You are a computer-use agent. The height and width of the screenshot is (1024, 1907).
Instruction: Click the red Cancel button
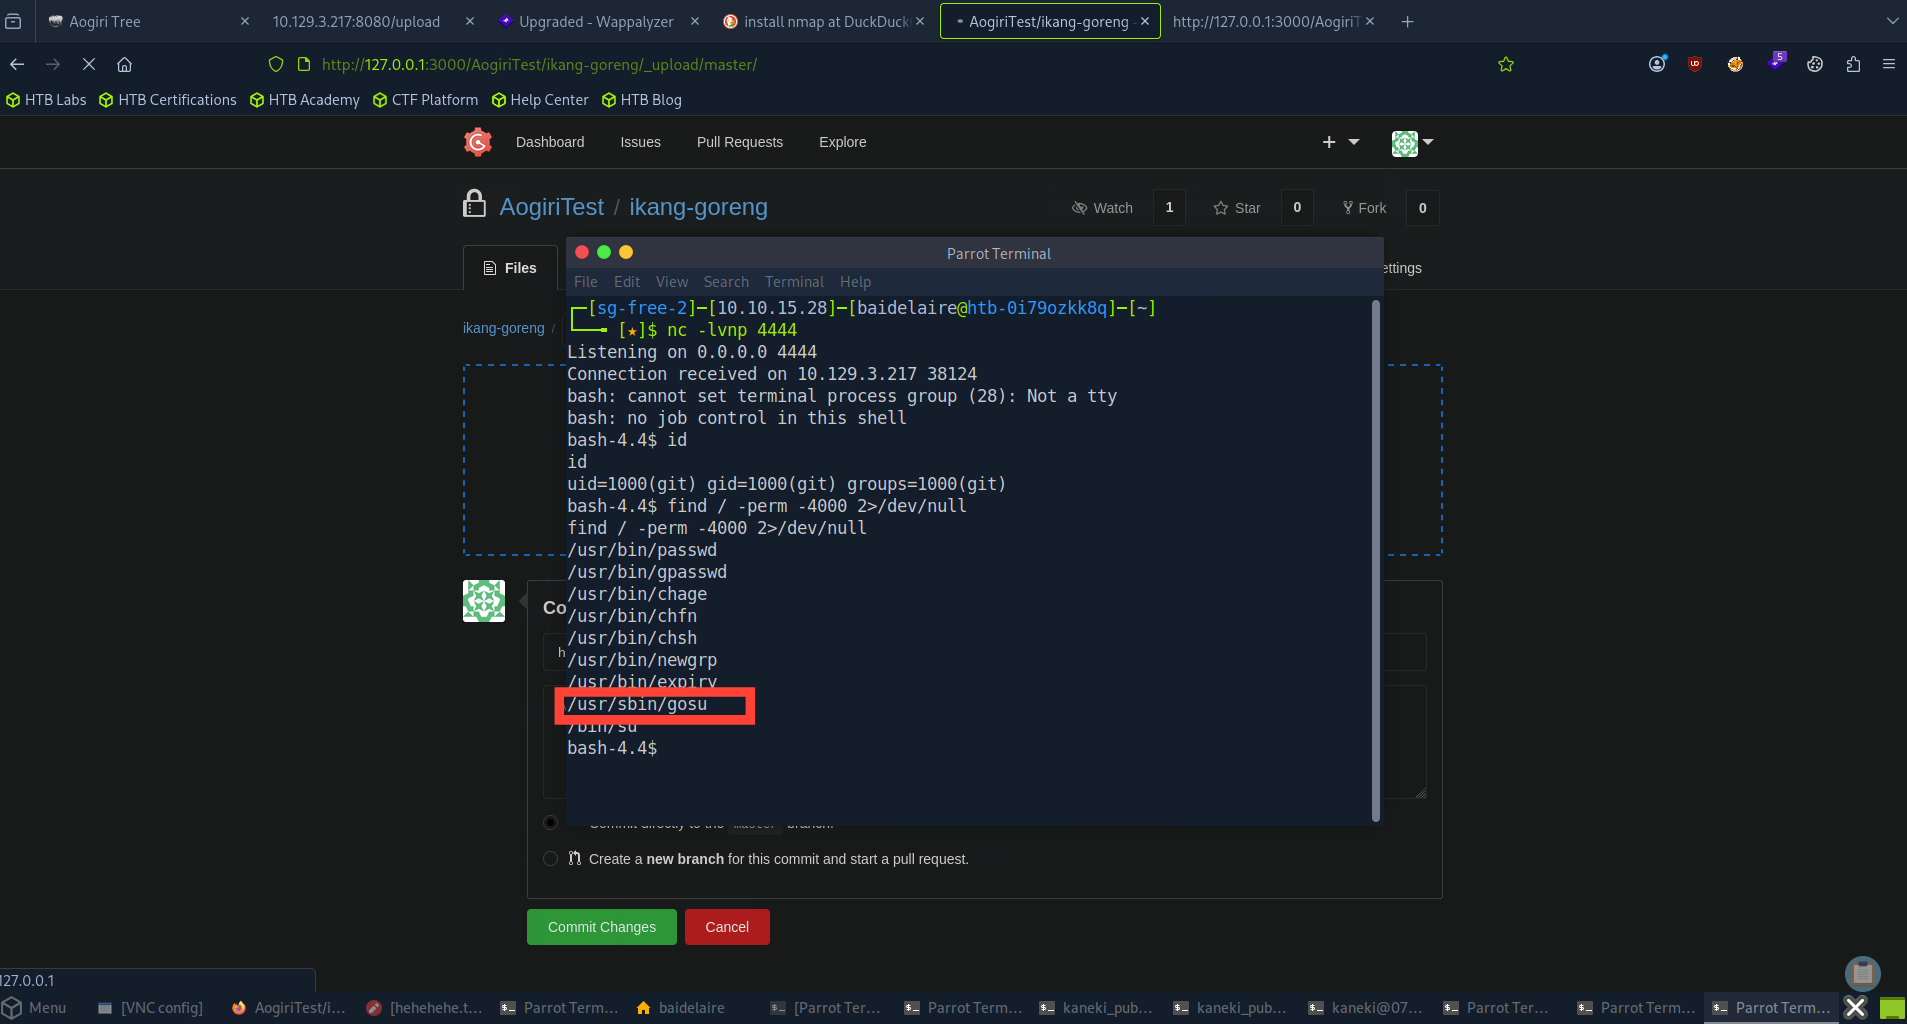(x=727, y=927)
